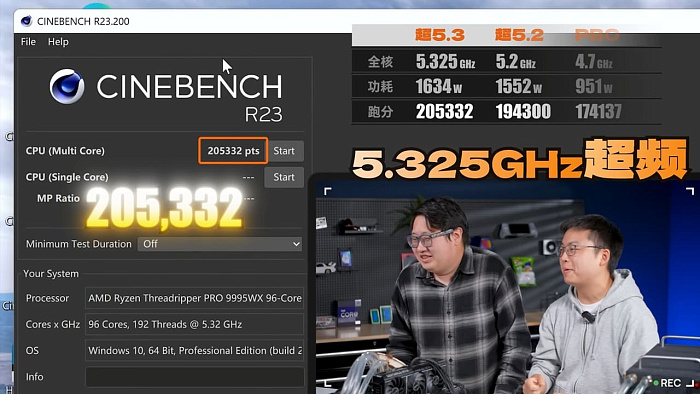This screenshot has width=700, height=394.
Task: Click the 205332 pts Multi Core score
Action: [233, 151]
